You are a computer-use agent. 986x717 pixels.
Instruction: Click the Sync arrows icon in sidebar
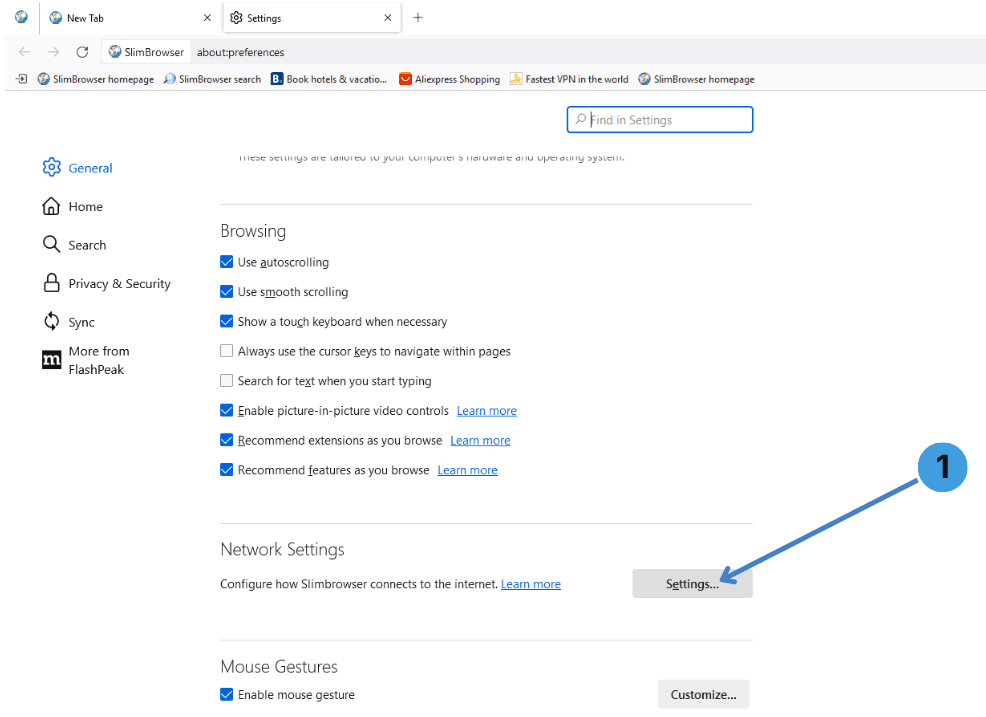pyautogui.click(x=52, y=321)
